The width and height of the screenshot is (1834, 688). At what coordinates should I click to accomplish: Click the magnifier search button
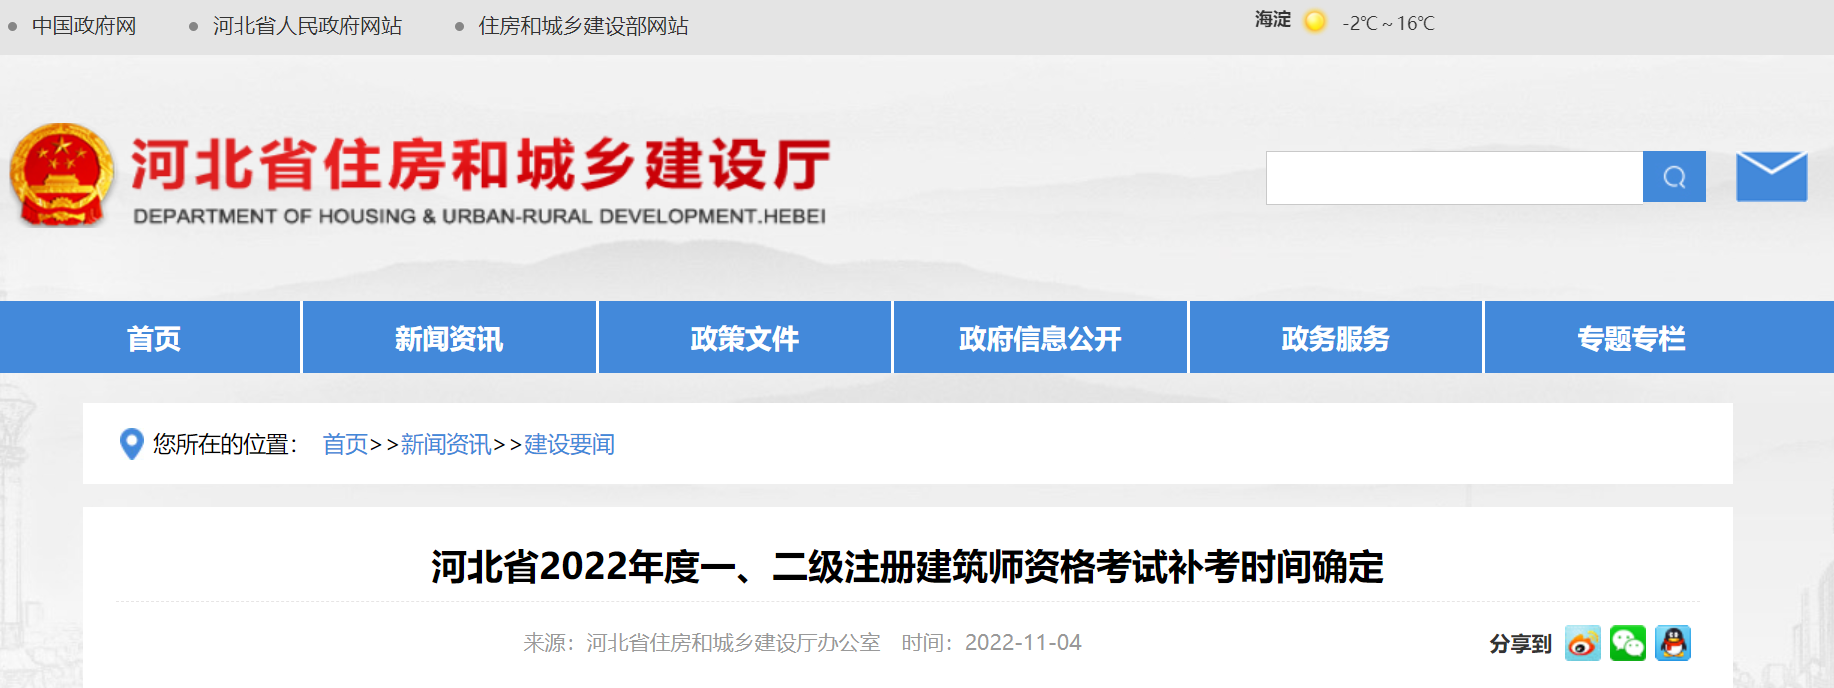point(1674,177)
